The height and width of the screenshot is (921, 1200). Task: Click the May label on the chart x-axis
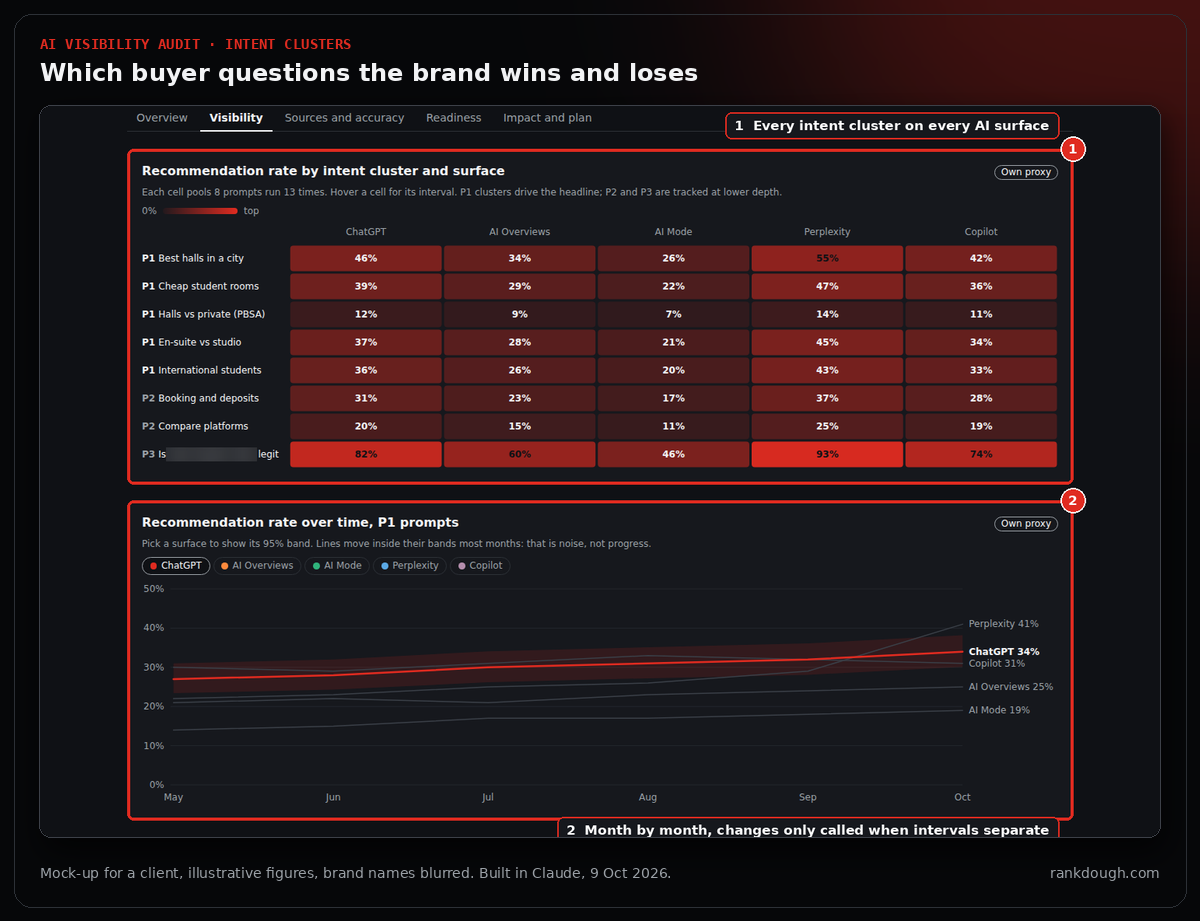tap(173, 797)
